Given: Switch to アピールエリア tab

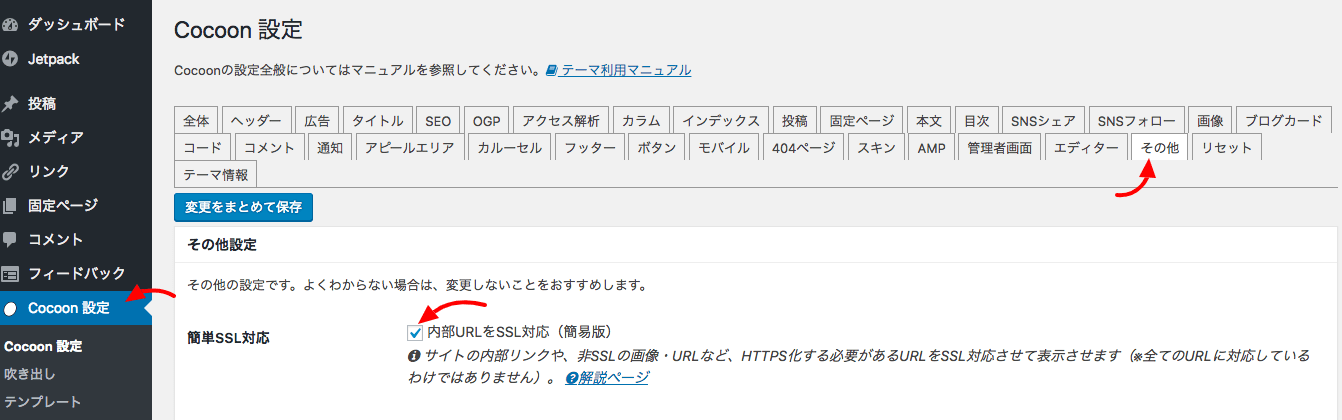Looking at the screenshot, I should pyautogui.click(x=409, y=148).
